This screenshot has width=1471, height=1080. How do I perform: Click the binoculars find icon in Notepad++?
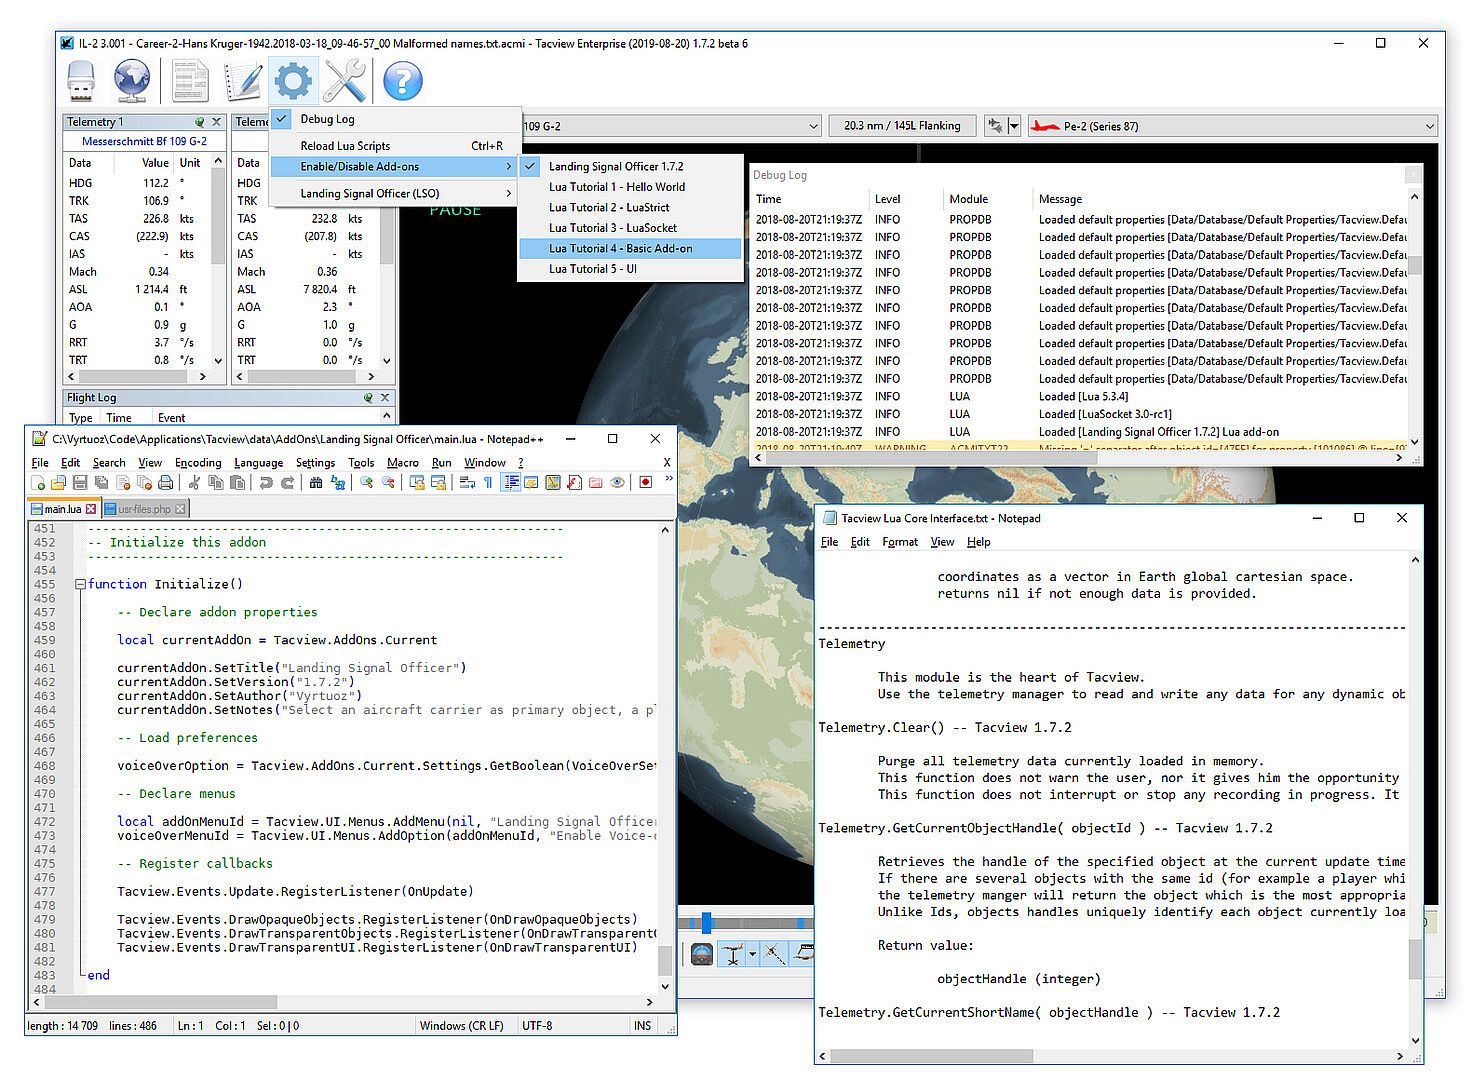(316, 483)
